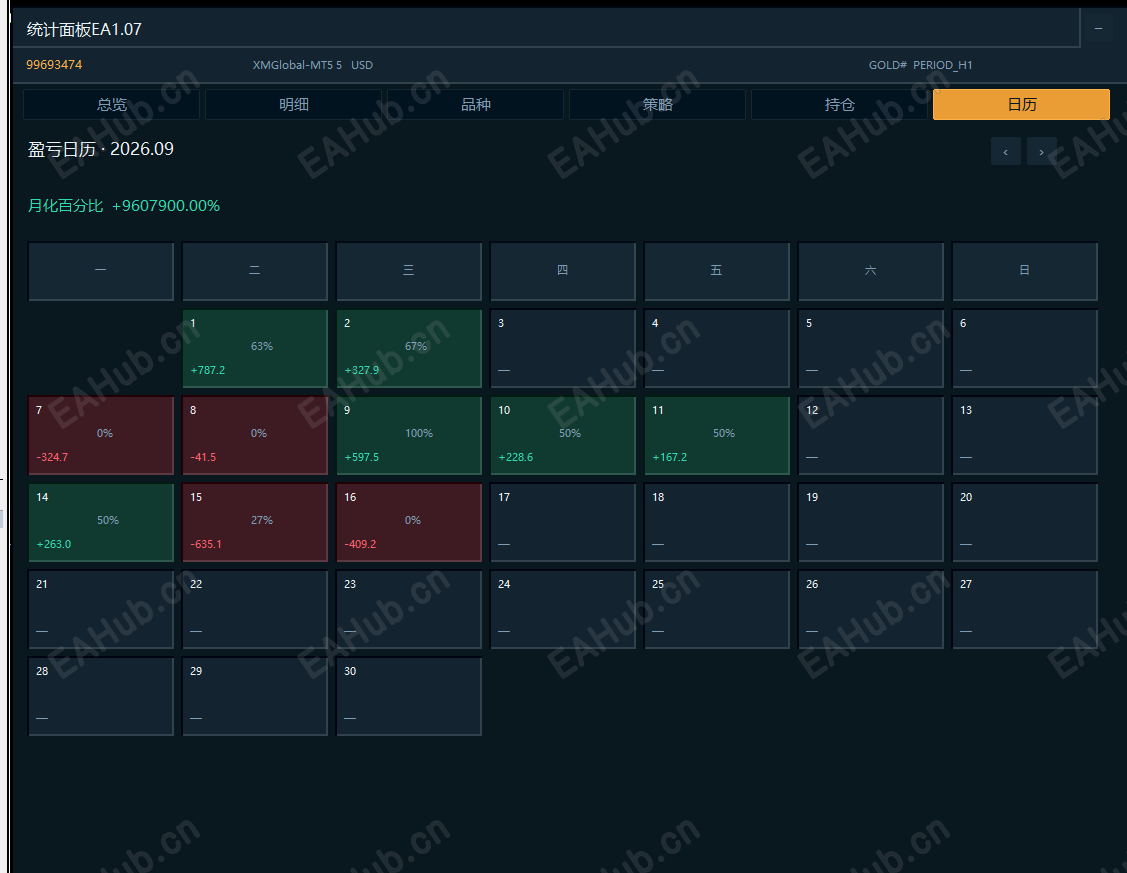Click the Sunday 日 column header
Screen dimensions: 1127x873
tap(1025, 271)
